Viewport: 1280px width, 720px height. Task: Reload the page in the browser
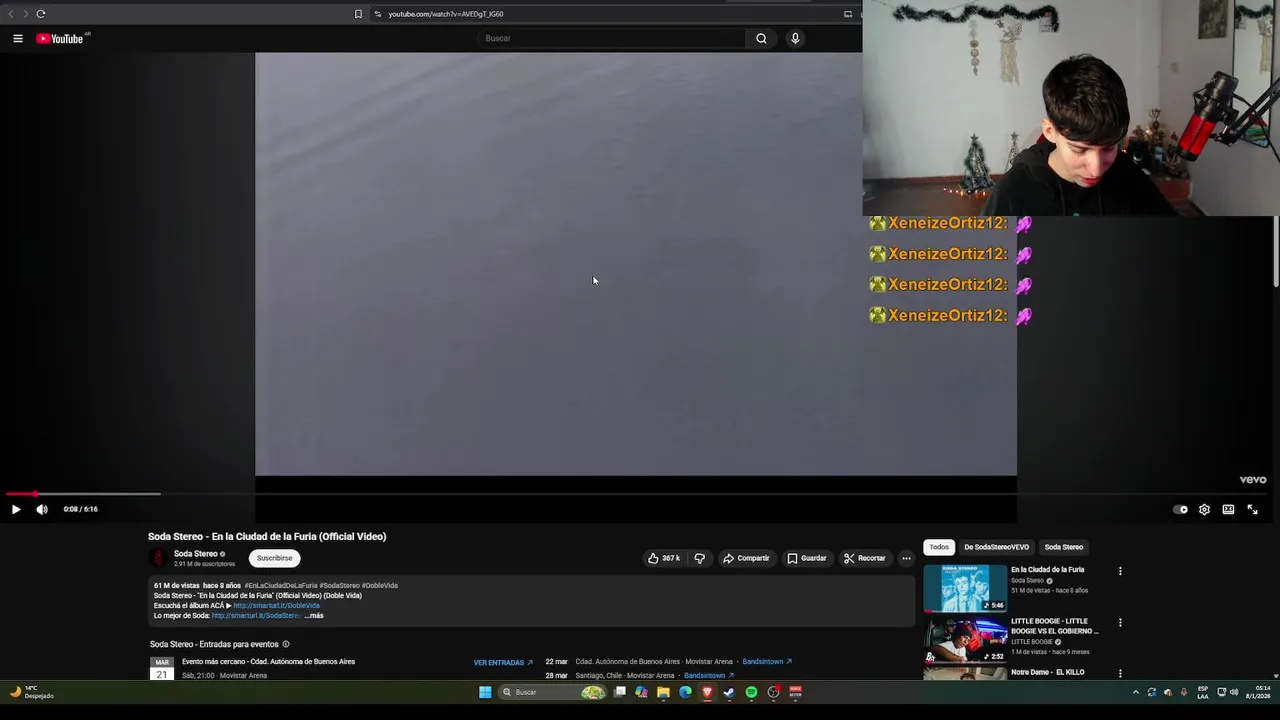(41, 14)
